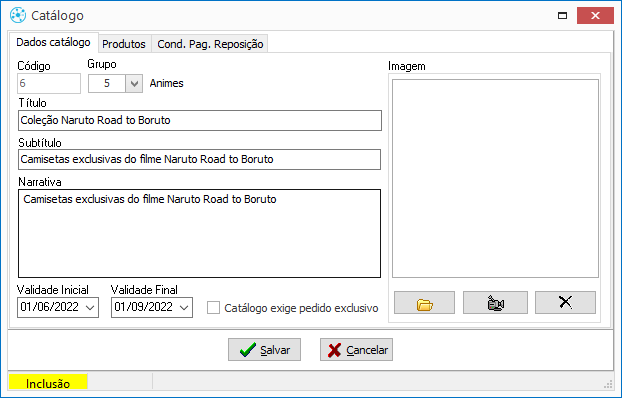Open the Validade Inicial date picker
This screenshot has width=622, height=398.
[x=90, y=308]
